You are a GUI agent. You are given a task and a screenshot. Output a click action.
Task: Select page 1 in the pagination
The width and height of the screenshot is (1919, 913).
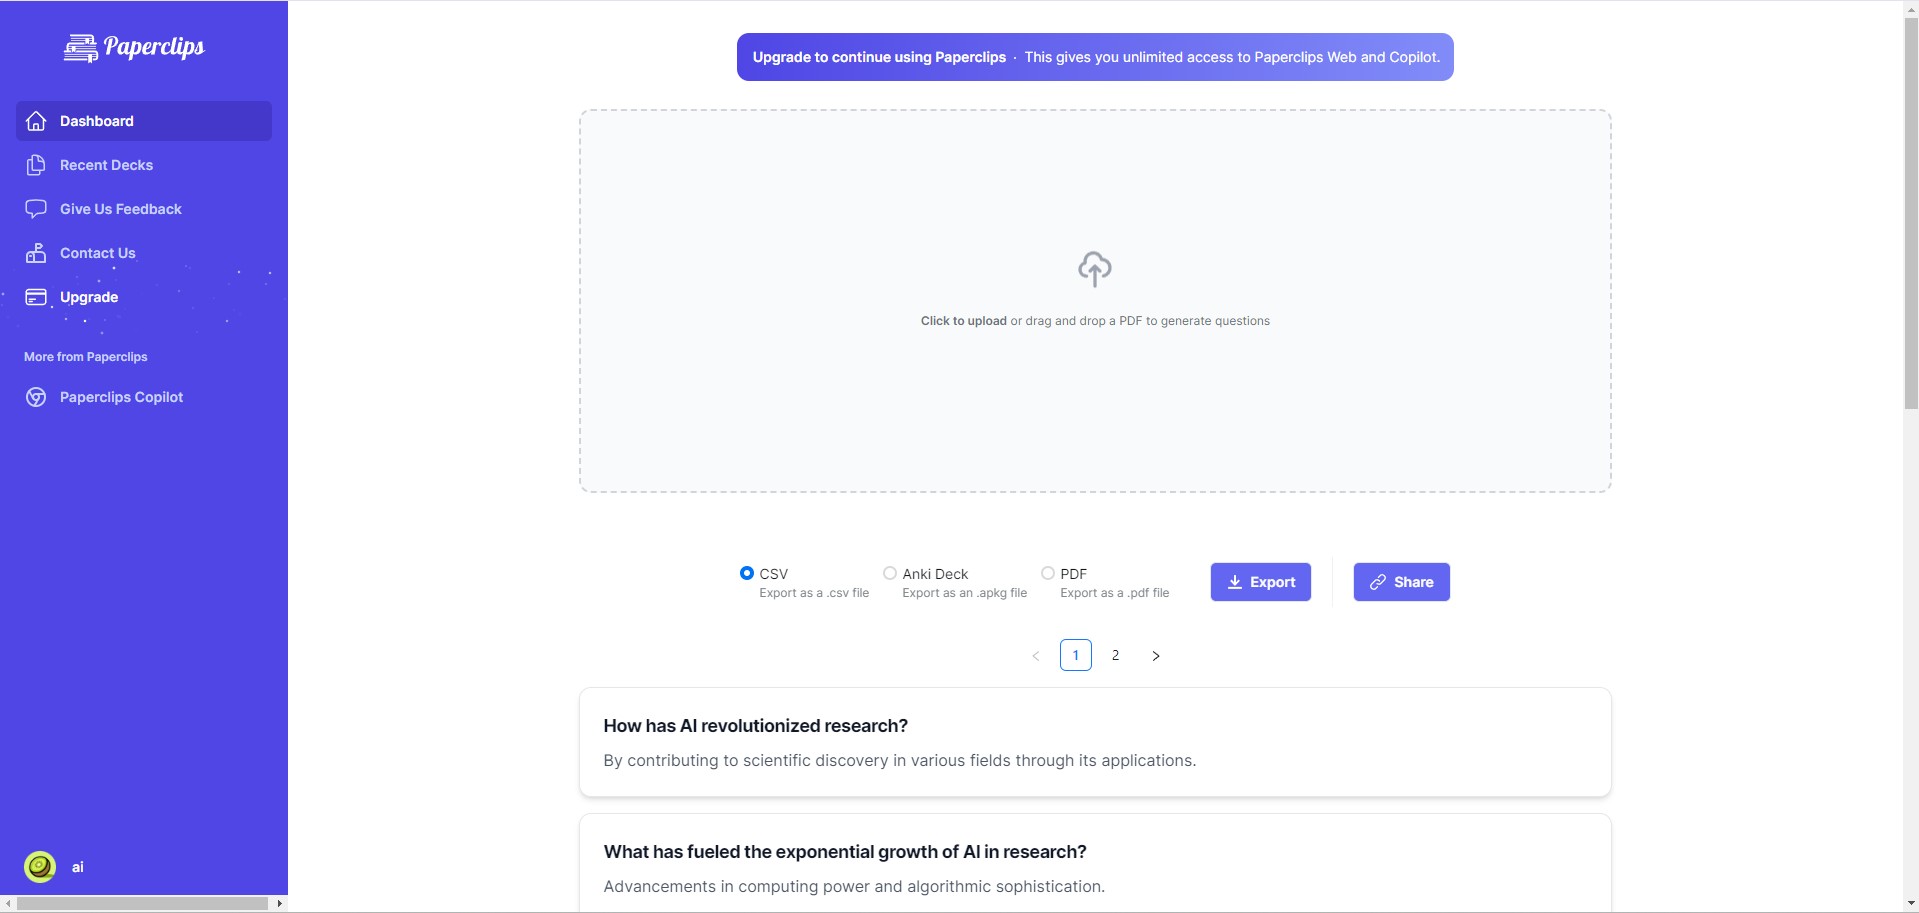tap(1076, 655)
